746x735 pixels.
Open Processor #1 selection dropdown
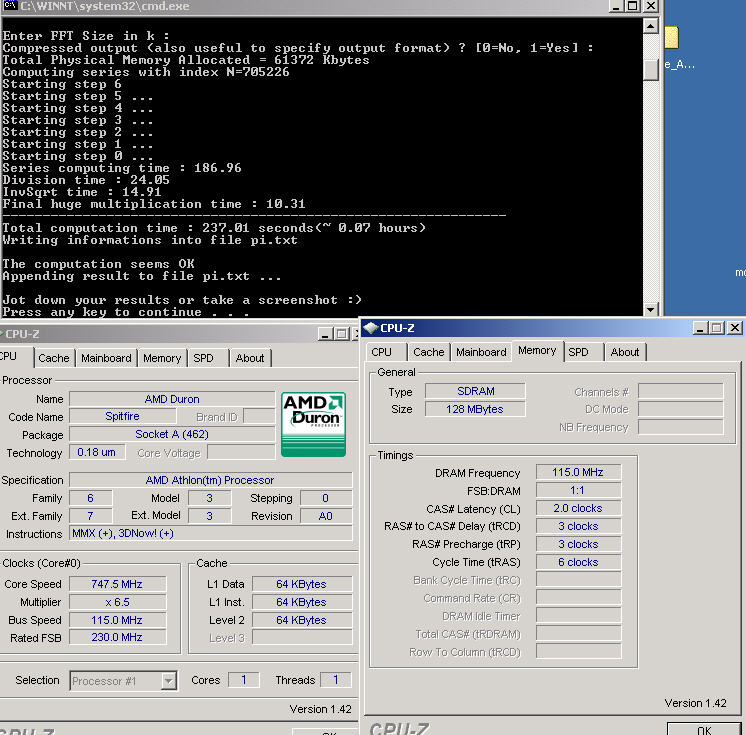[x=168, y=681]
